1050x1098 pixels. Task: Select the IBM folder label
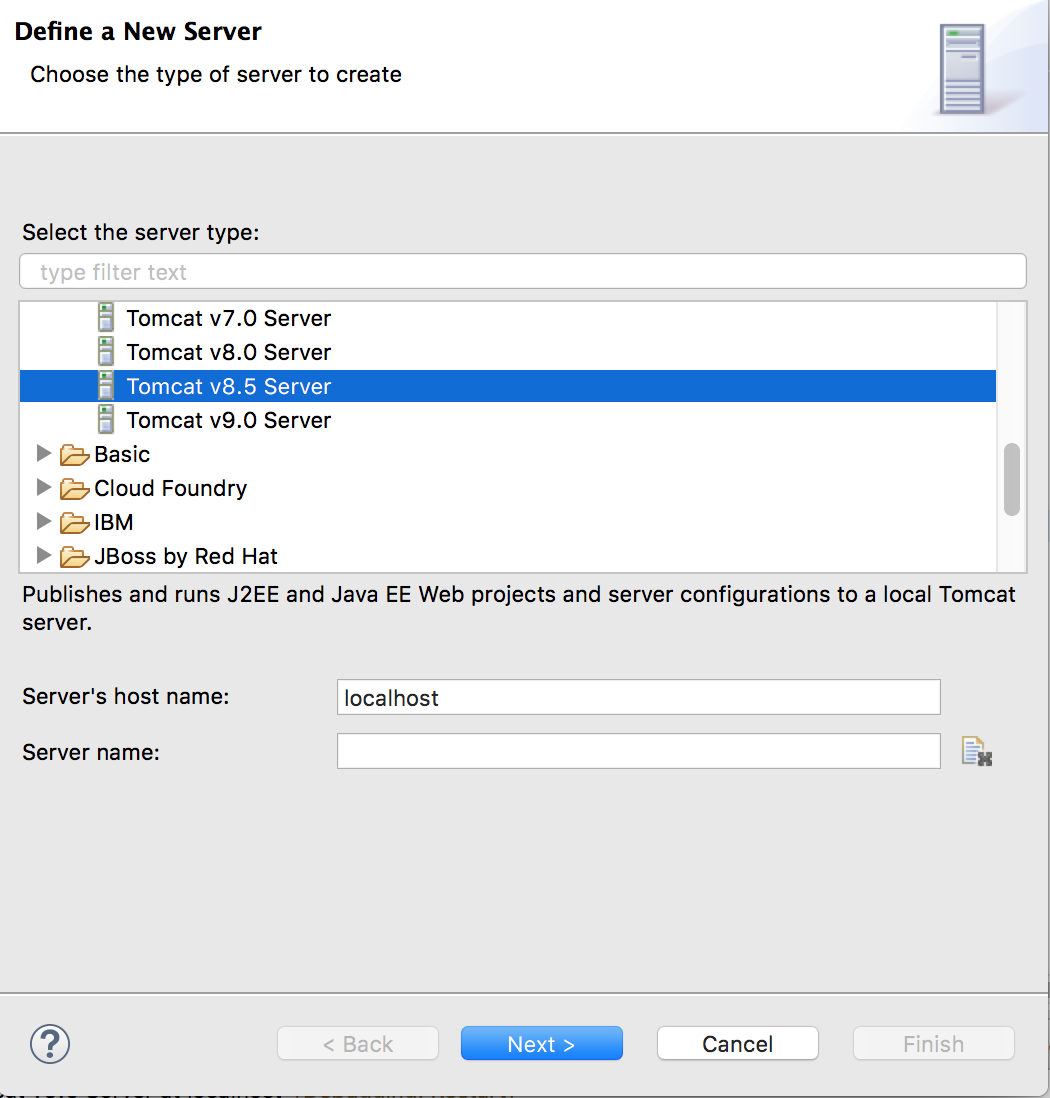point(113,522)
